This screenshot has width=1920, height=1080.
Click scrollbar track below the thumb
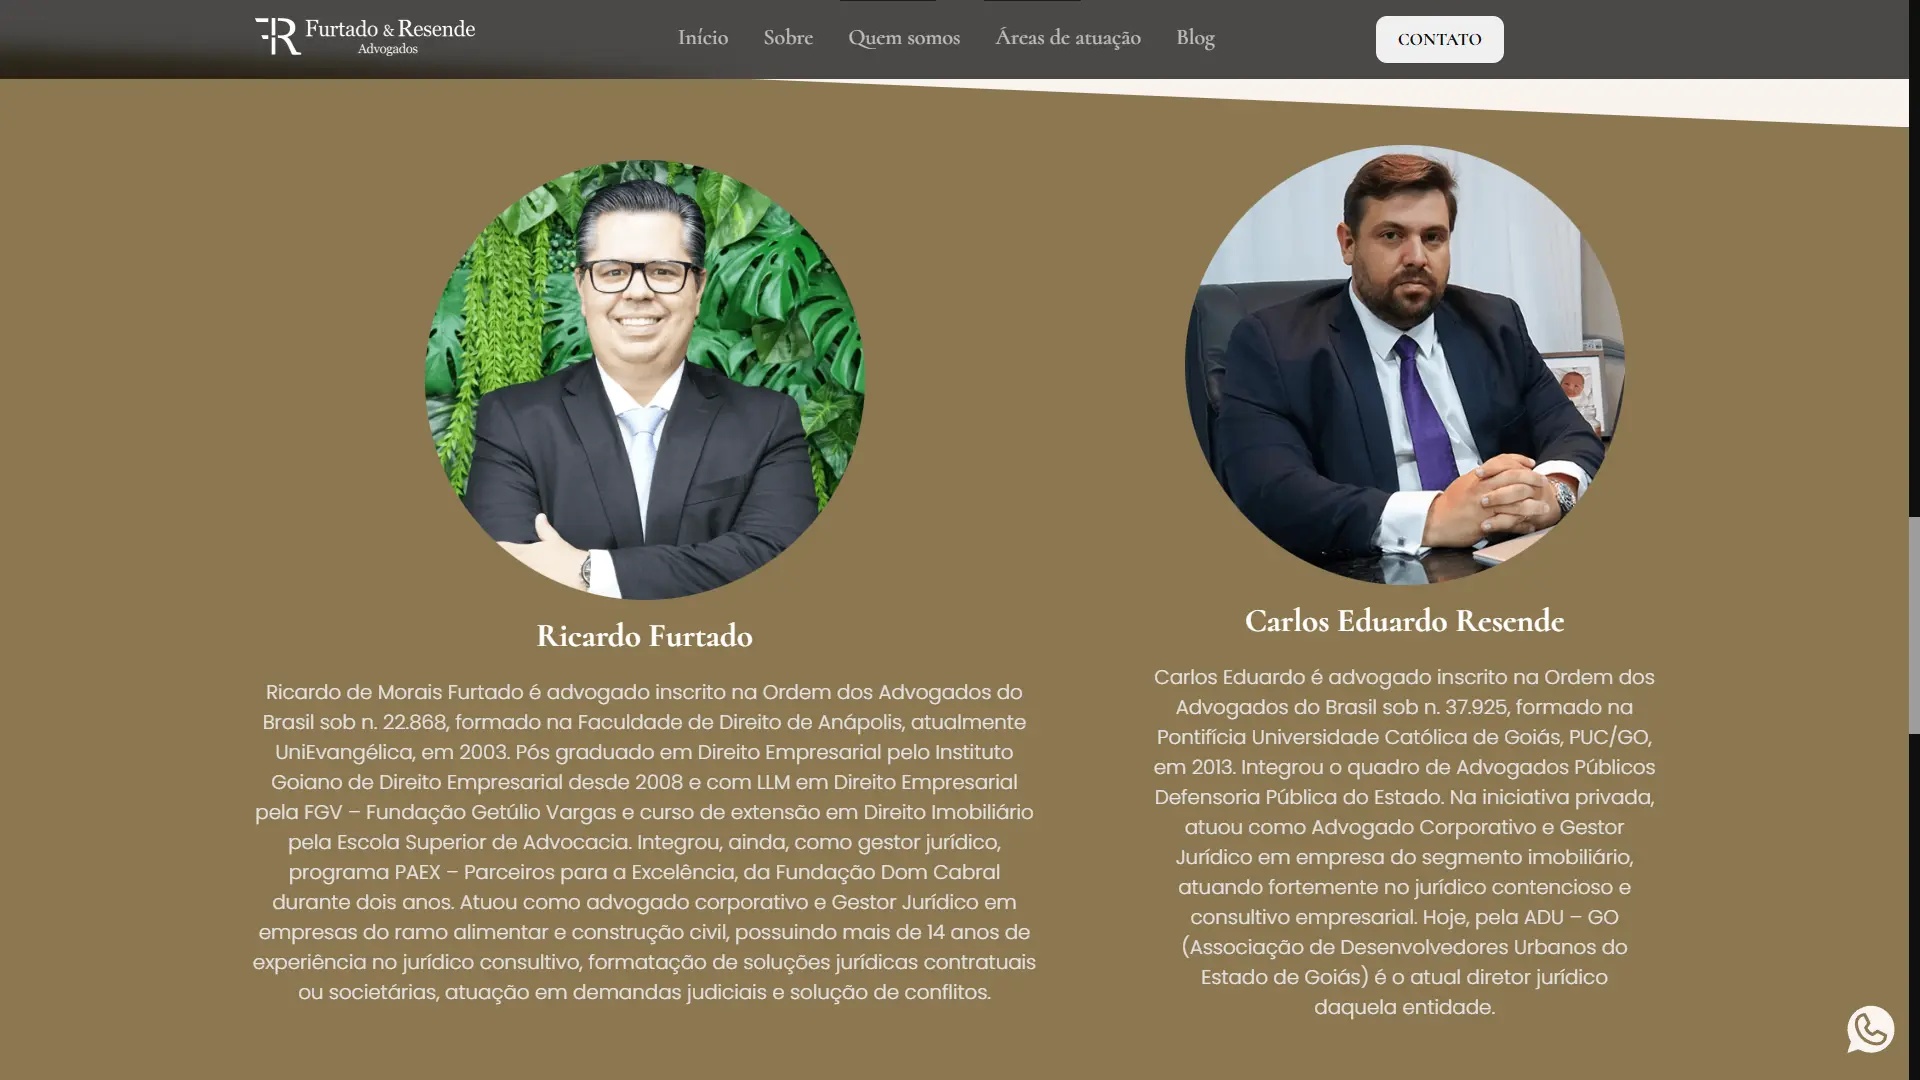pos(1914,905)
